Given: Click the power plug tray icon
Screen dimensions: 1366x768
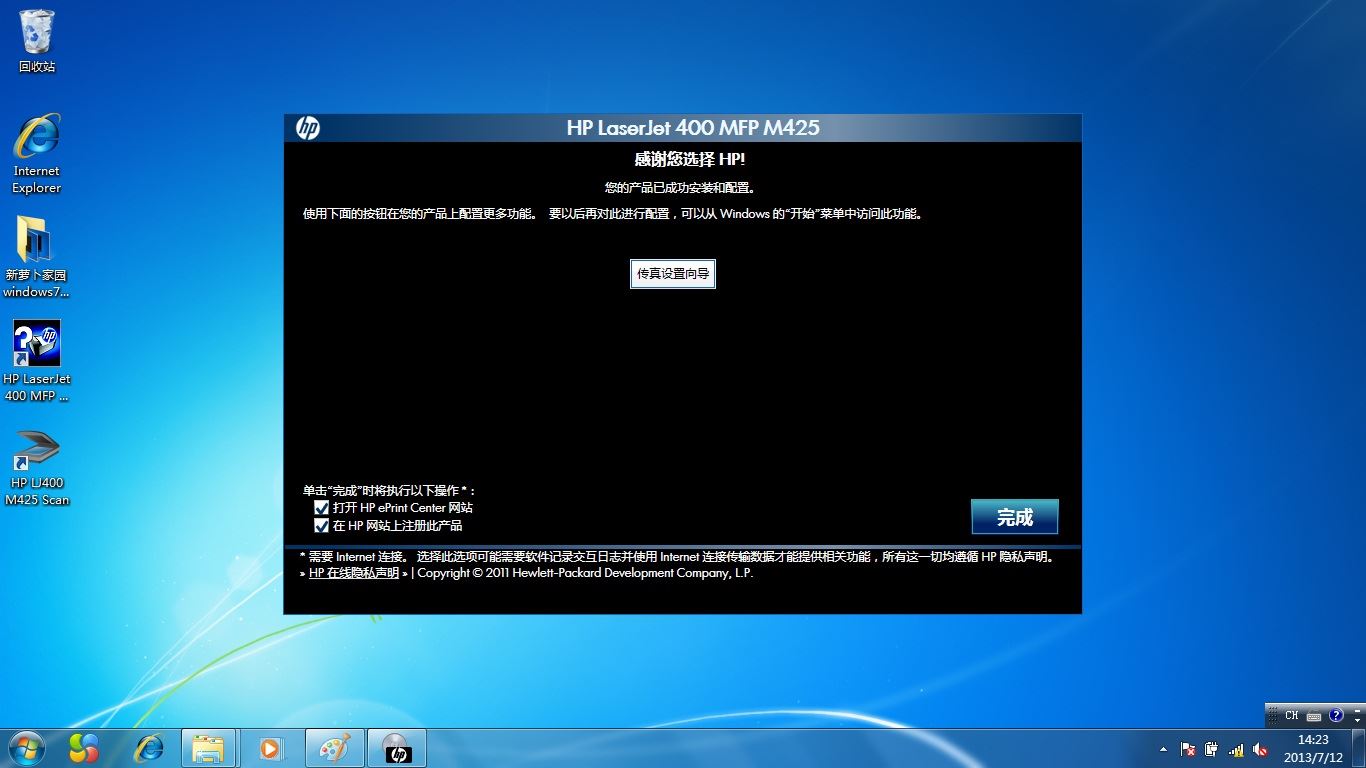Looking at the screenshot, I should (x=1211, y=749).
